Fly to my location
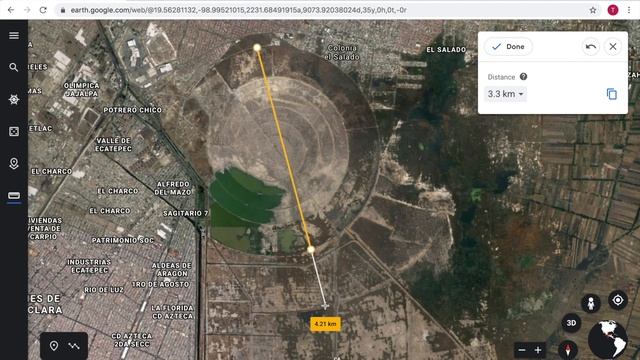 coord(618,300)
